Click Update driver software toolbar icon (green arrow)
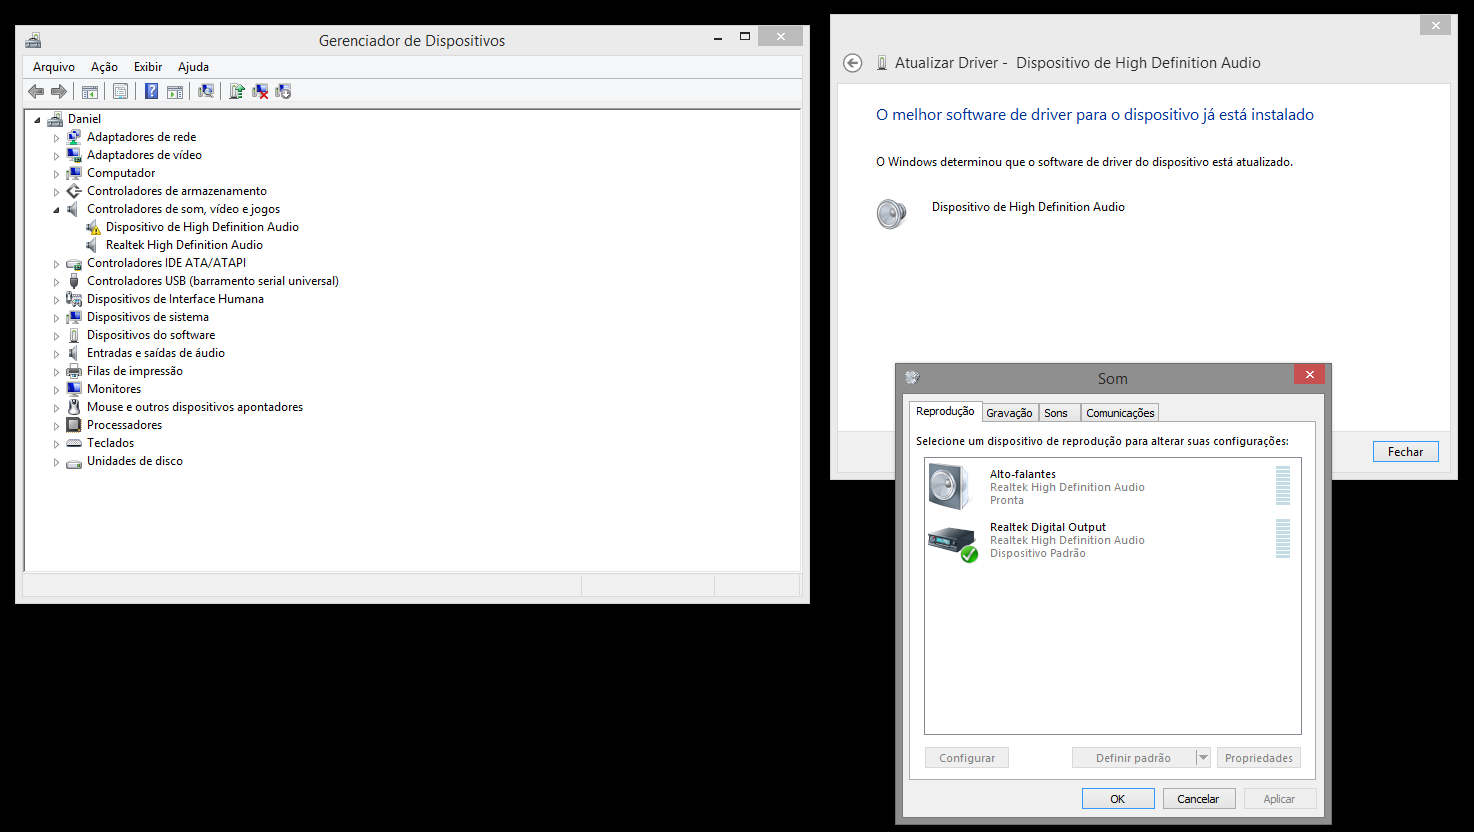1474x832 pixels. [x=237, y=91]
